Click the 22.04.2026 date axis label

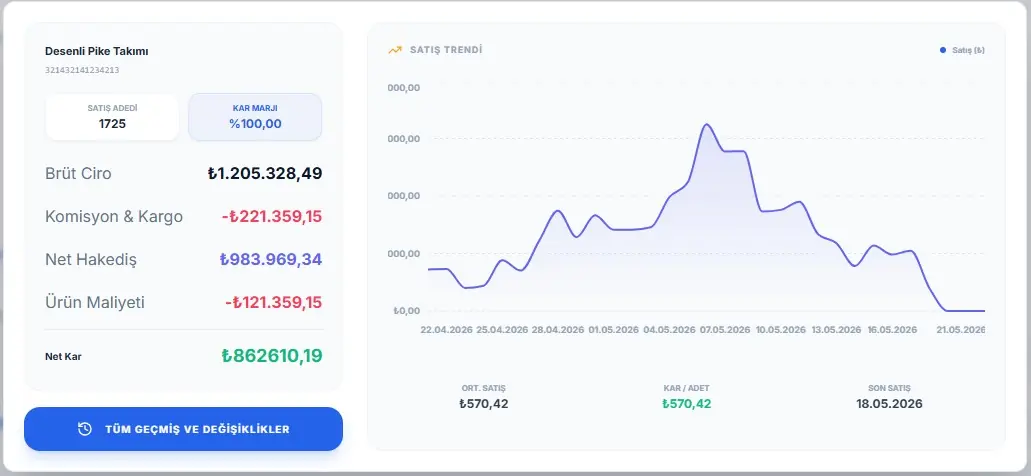[446, 330]
